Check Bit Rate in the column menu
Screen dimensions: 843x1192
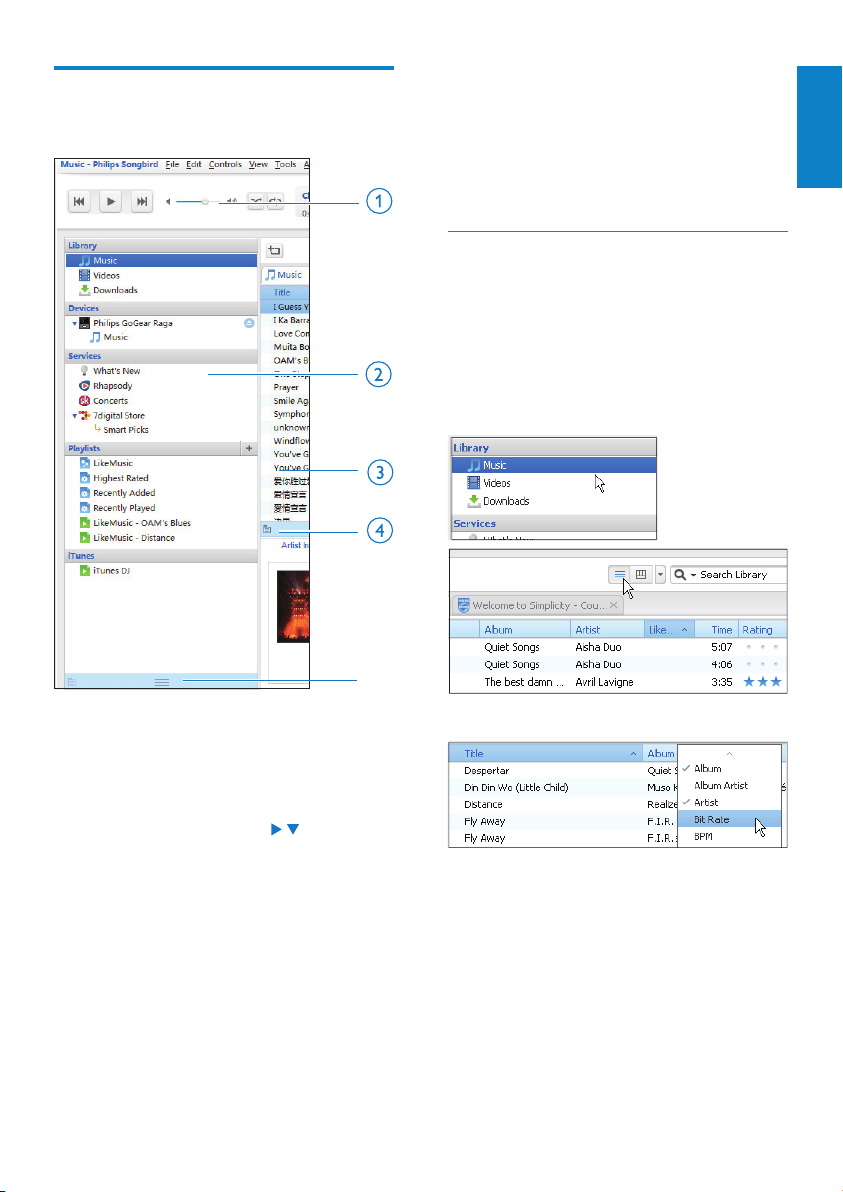click(729, 820)
